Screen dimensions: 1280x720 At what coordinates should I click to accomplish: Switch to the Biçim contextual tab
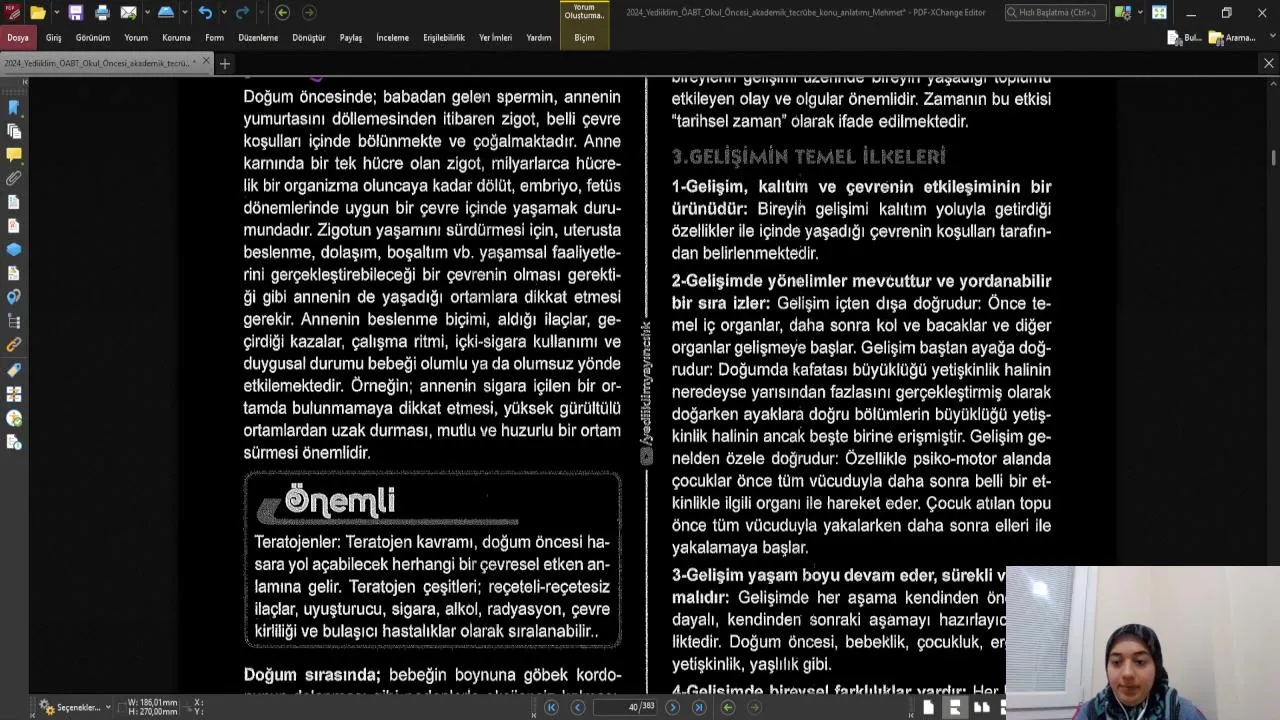pyautogui.click(x=584, y=38)
